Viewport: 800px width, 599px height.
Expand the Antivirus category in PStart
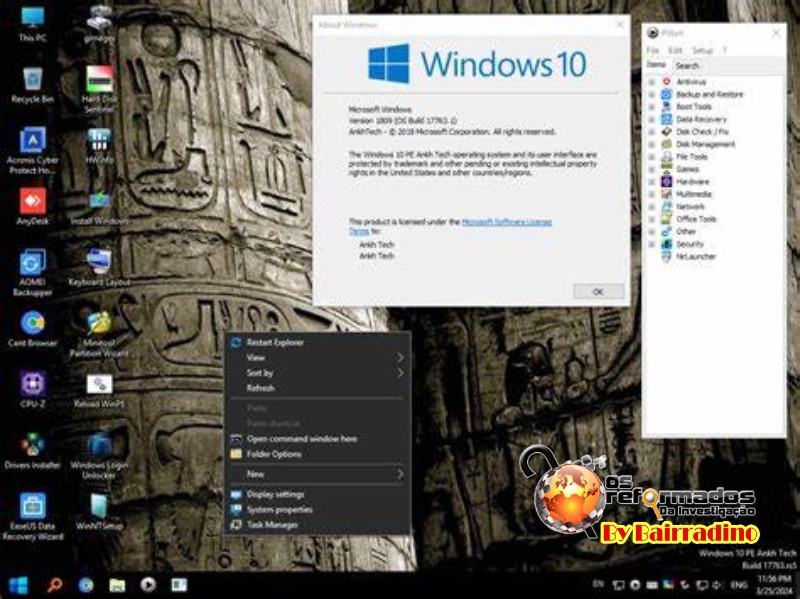click(x=652, y=82)
